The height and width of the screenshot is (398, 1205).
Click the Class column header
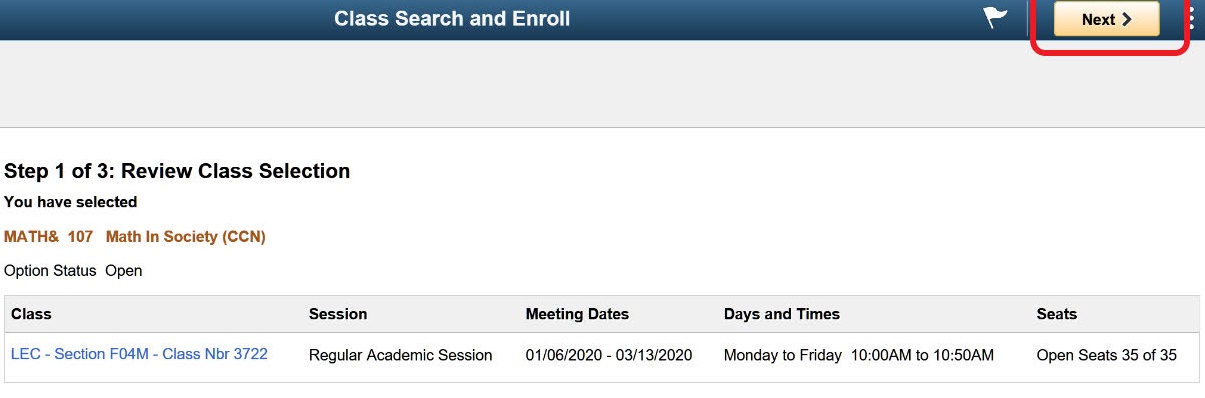coord(31,314)
